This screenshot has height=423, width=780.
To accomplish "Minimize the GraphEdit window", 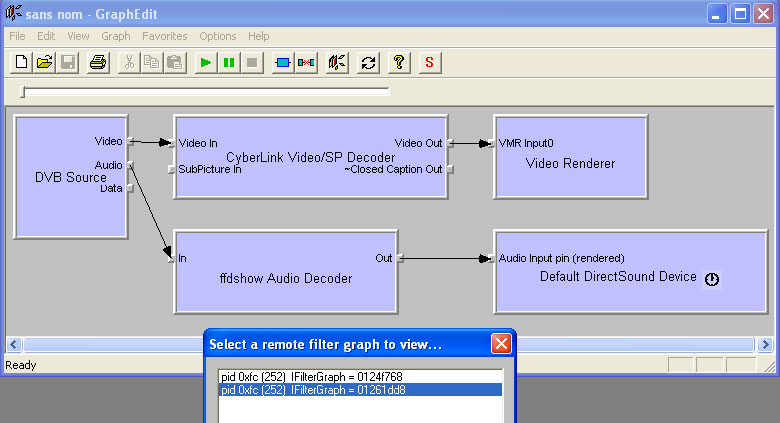I will (716, 14).
